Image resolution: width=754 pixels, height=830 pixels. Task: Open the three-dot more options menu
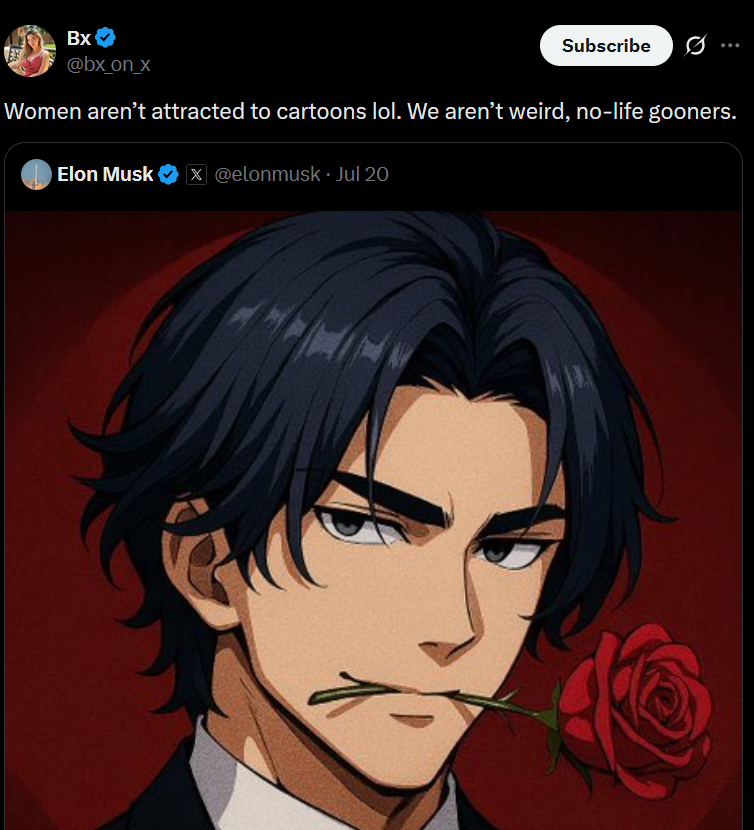(x=730, y=46)
